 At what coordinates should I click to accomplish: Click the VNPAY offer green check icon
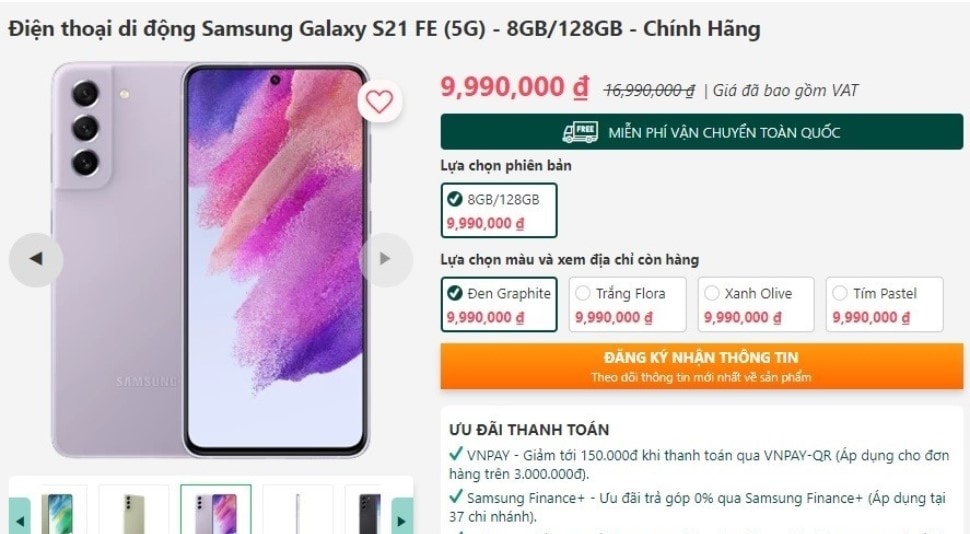pyautogui.click(x=456, y=454)
